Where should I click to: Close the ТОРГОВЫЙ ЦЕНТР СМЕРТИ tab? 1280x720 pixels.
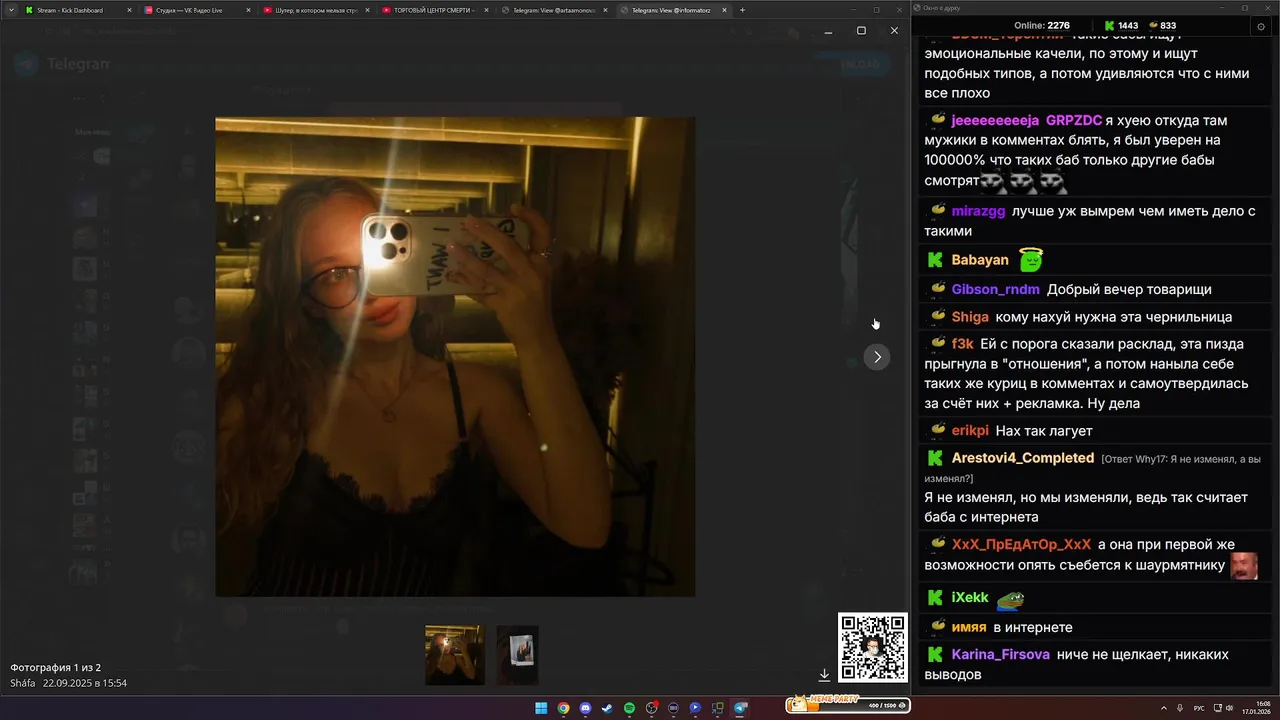pyautogui.click(x=484, y=10)
